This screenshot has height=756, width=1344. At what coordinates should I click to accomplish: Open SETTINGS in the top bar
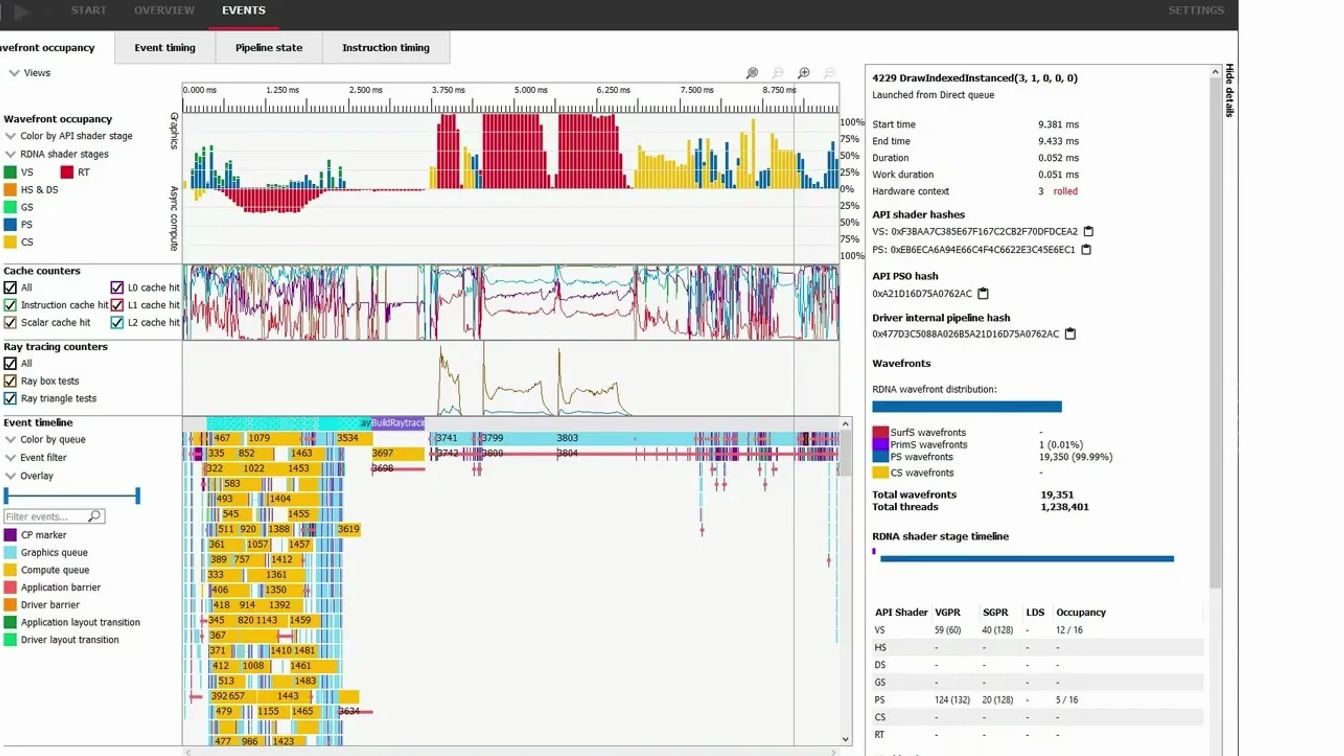pyautogui.click(x=1196, y=11)
